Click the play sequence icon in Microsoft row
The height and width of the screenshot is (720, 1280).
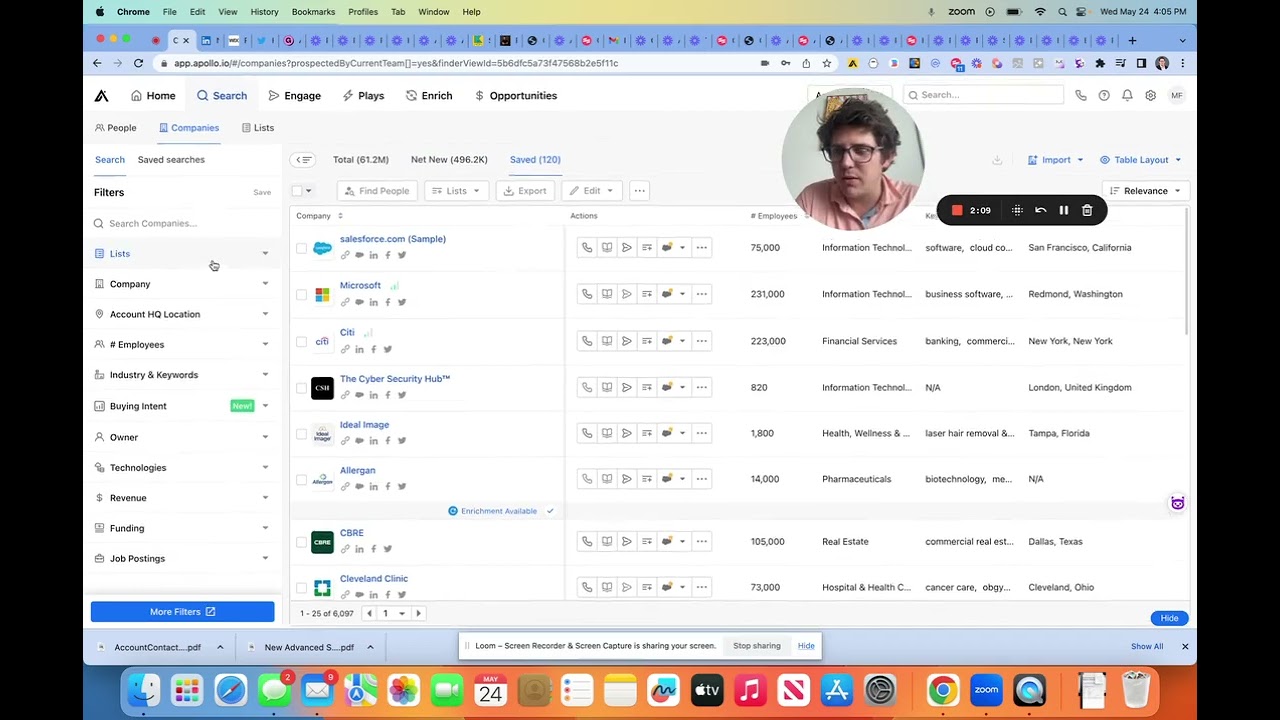point(627,294)
